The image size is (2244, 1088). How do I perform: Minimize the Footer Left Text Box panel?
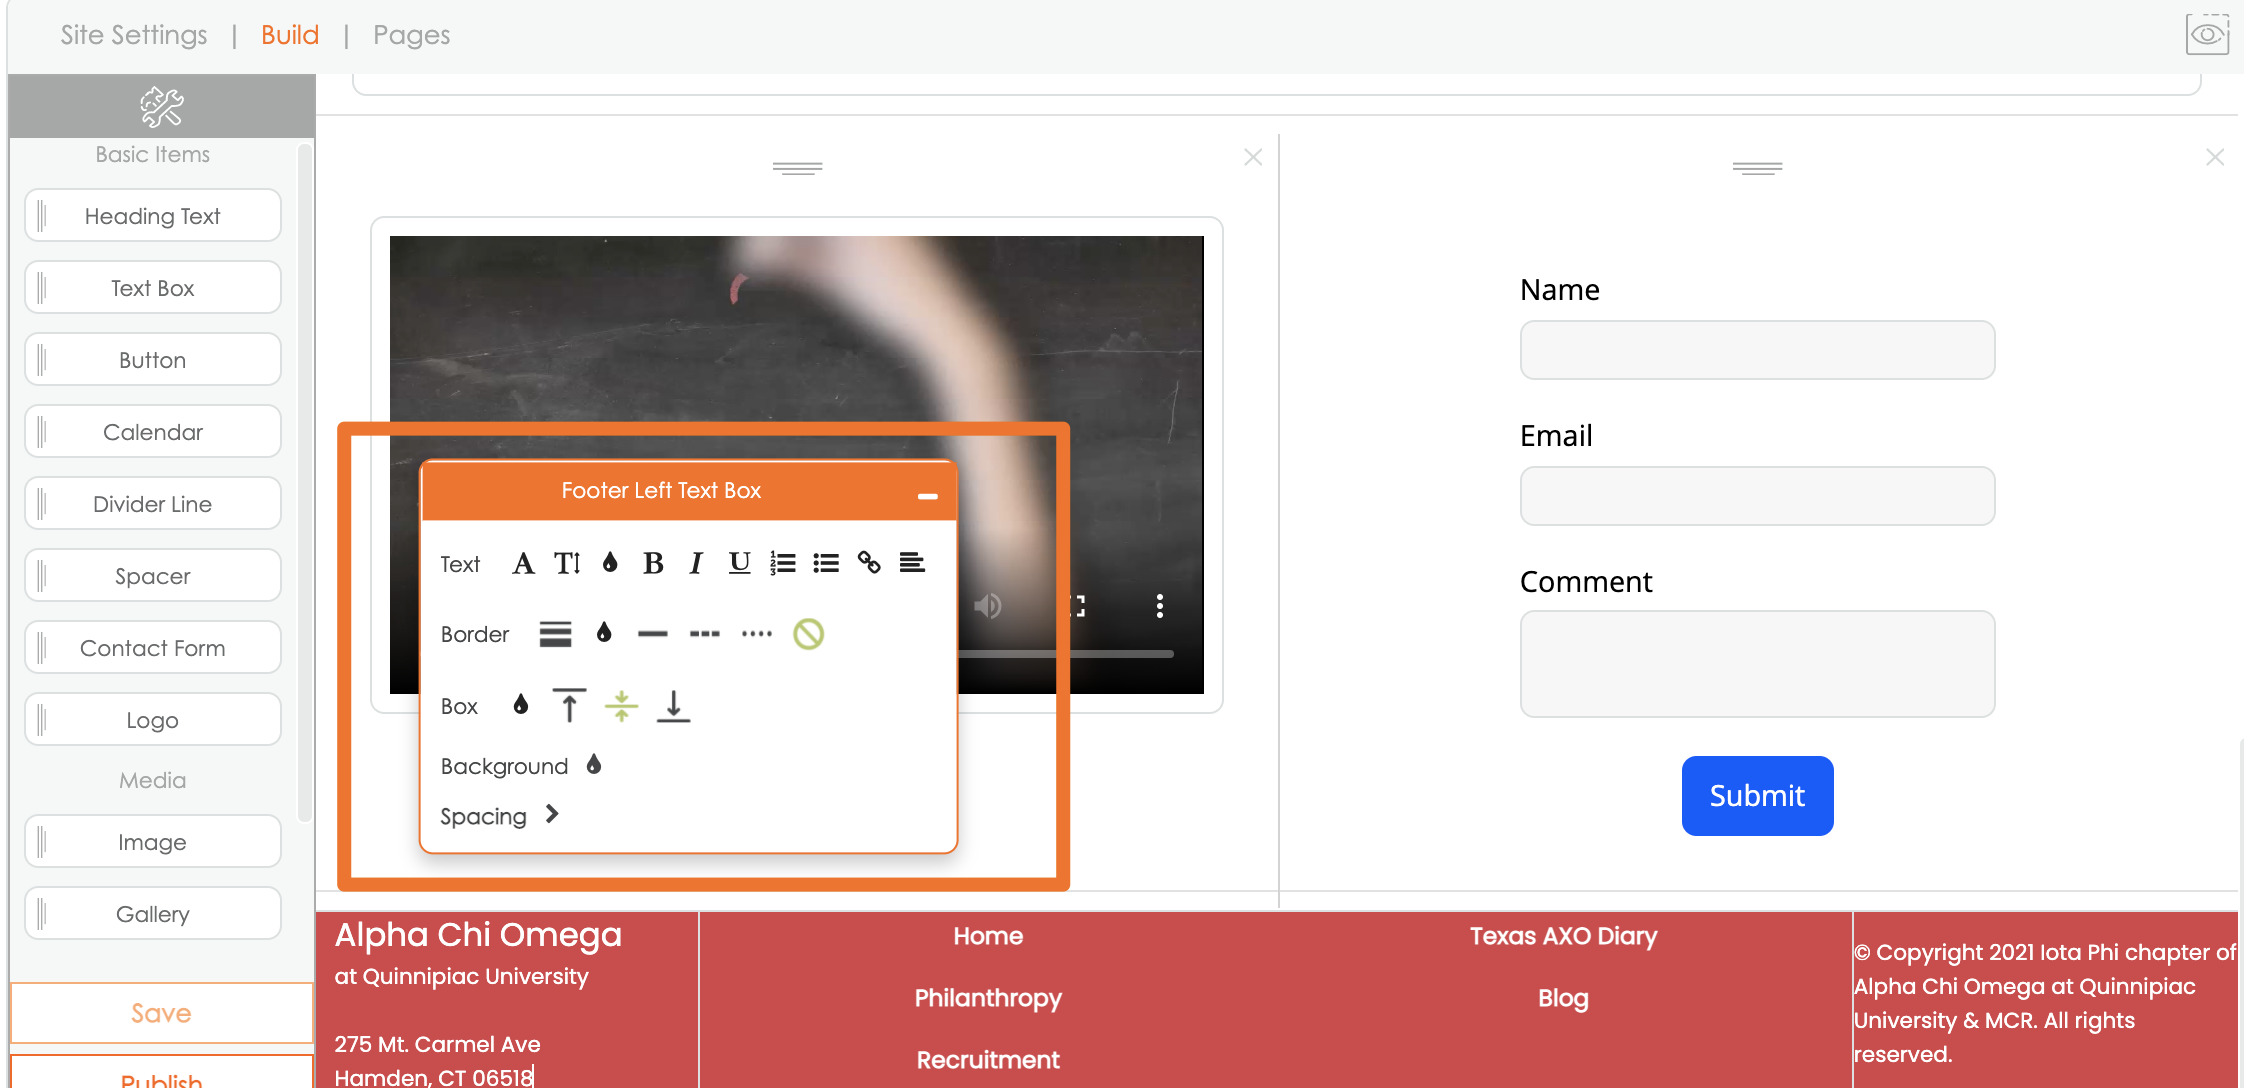[927, 496]
